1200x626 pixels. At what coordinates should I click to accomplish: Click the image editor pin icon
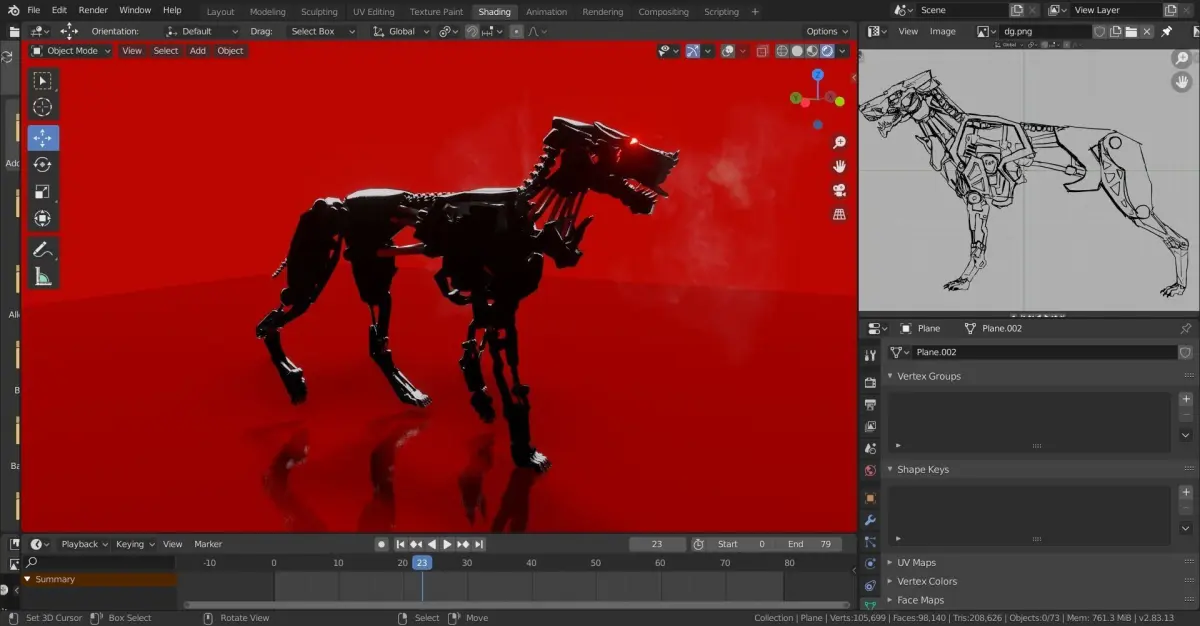(1167, 31)
